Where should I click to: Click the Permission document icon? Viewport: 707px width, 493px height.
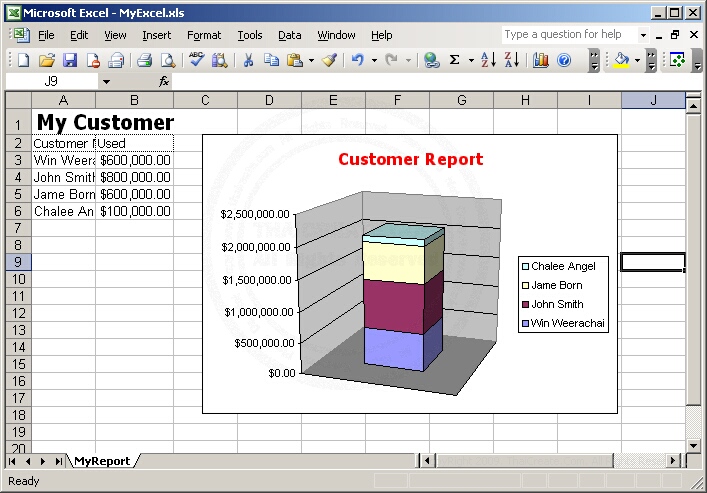pos(93,60)
